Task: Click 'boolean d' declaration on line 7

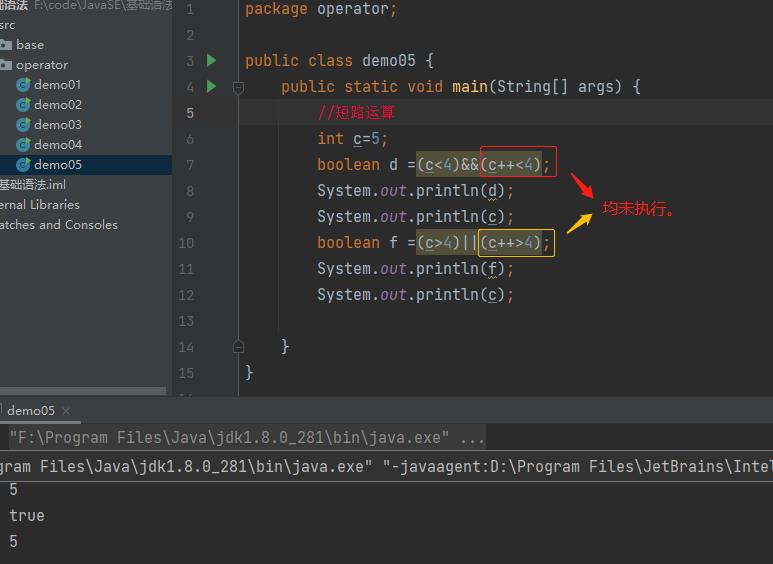Action: 357,165
